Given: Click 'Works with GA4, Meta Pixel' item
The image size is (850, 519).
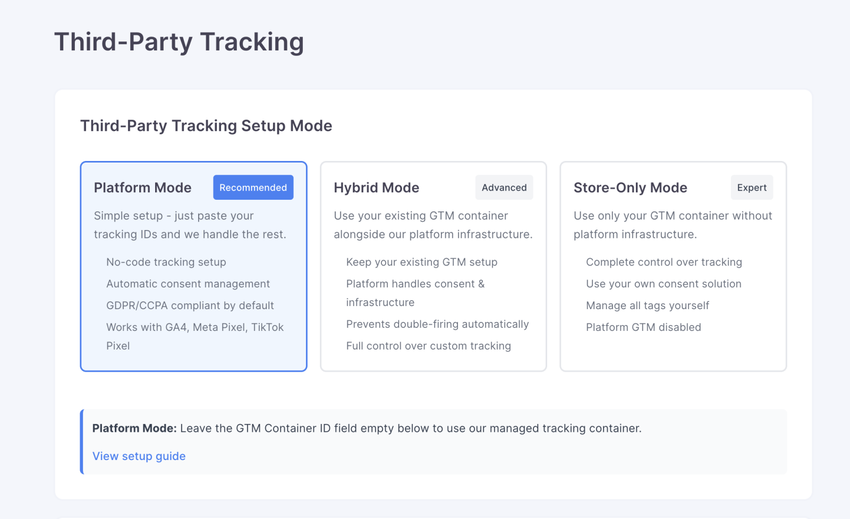Looking at the screenshot, I should click(195, 328).
